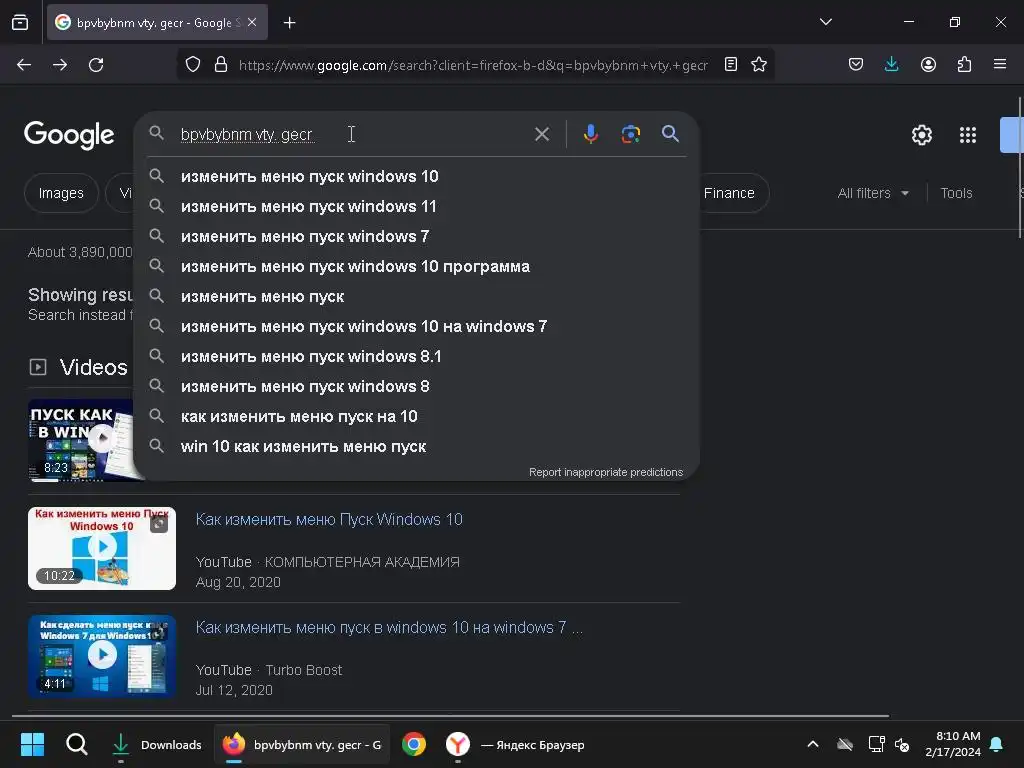
Task: Open the Google apps grid
Action: point(967,135)
